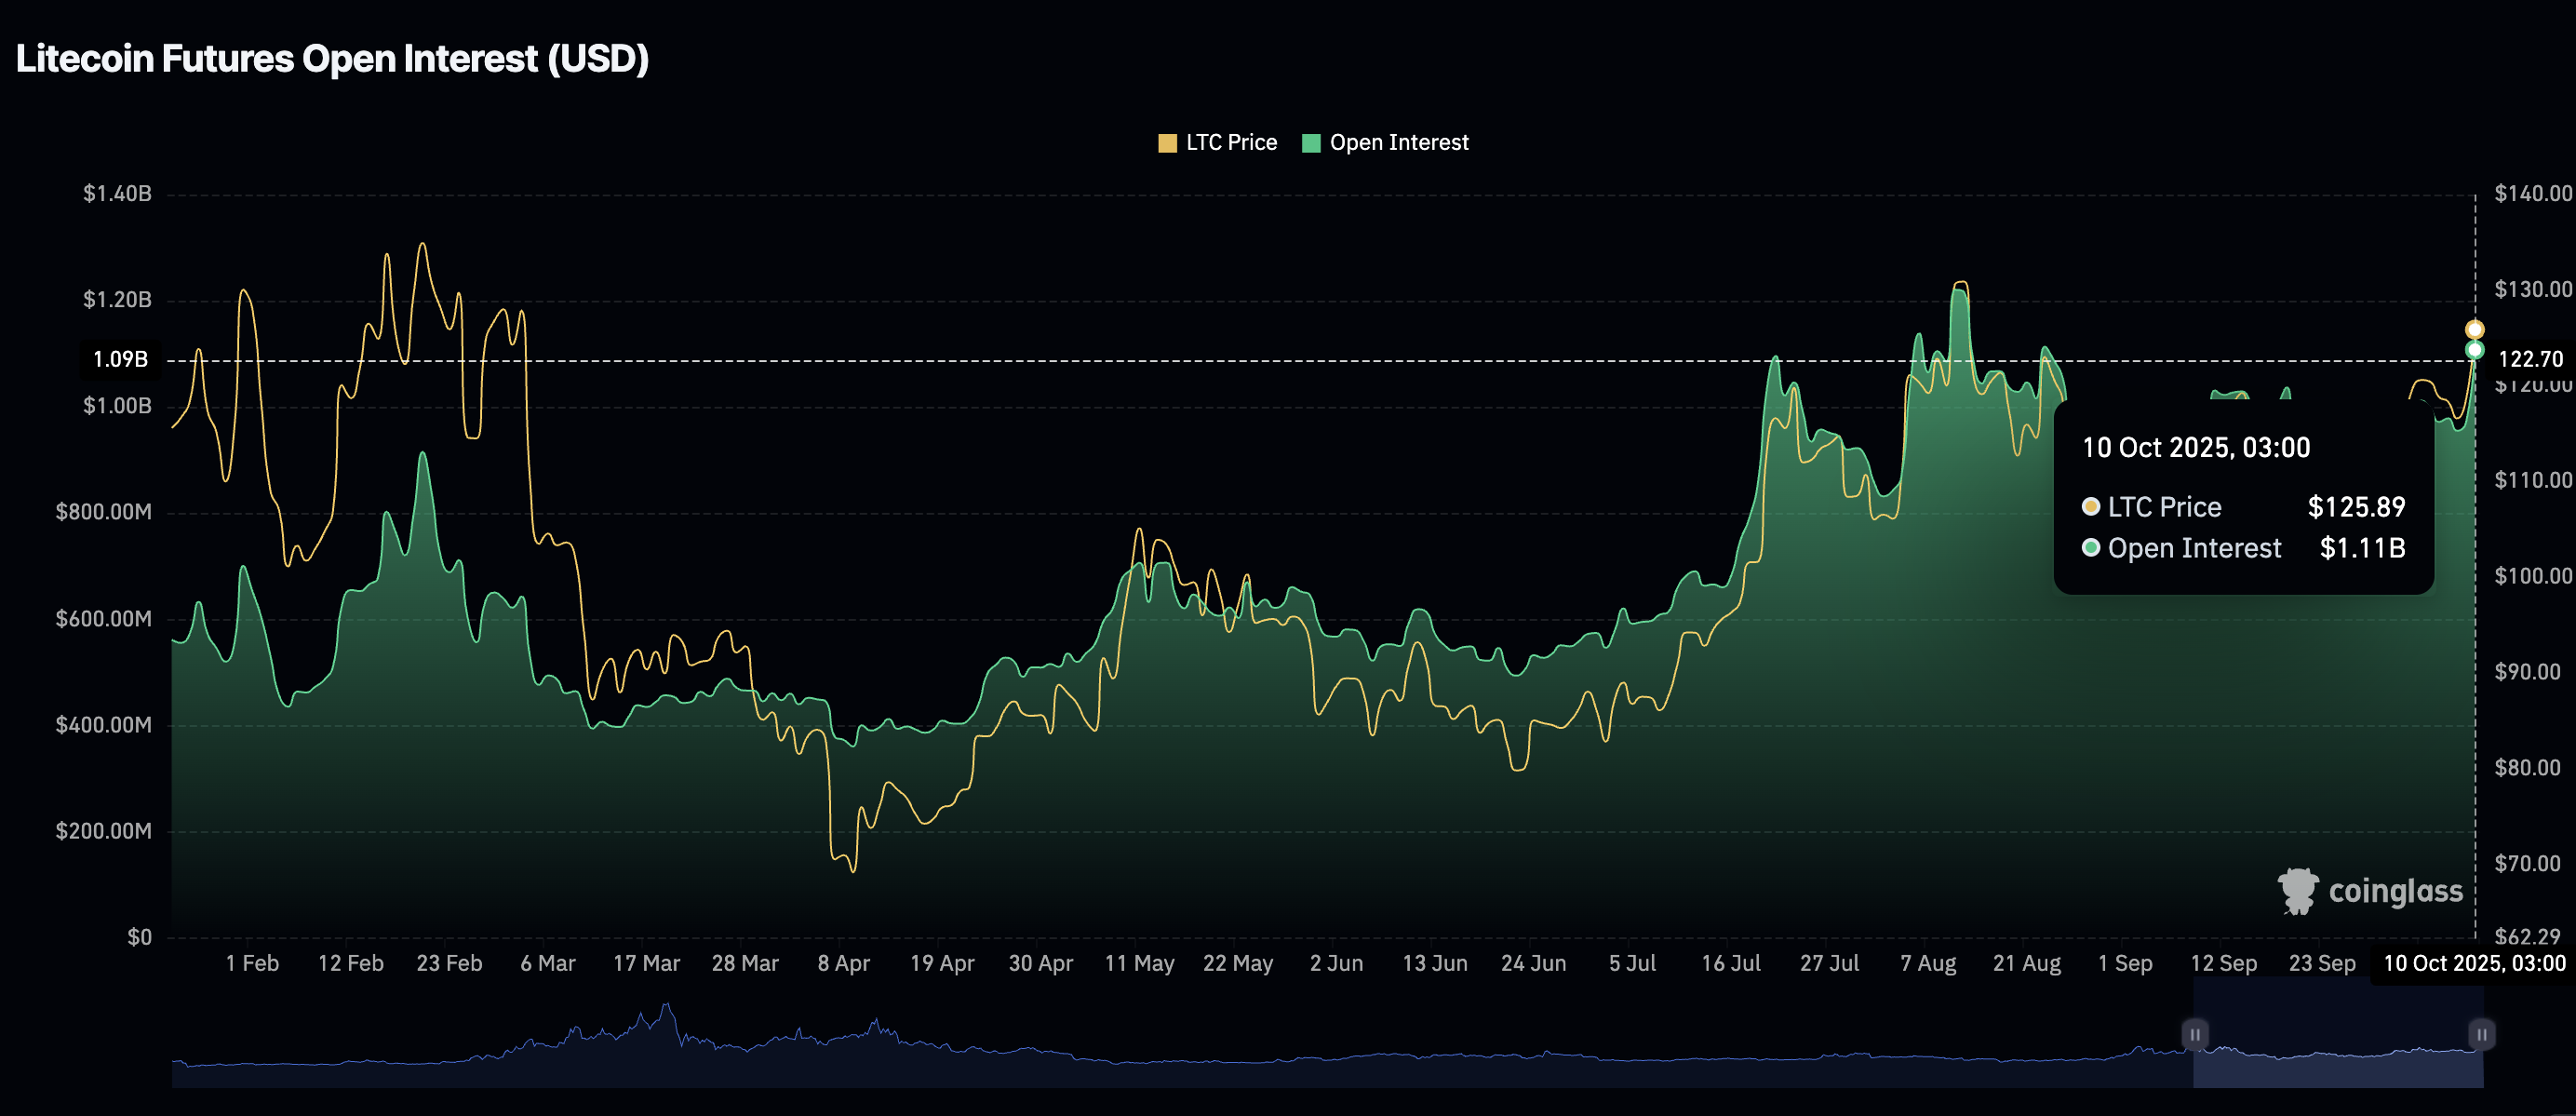Click the coinglass watermark logo
The width and height of the screenshot is (2576, 1116).
(x=2298, y=891)
